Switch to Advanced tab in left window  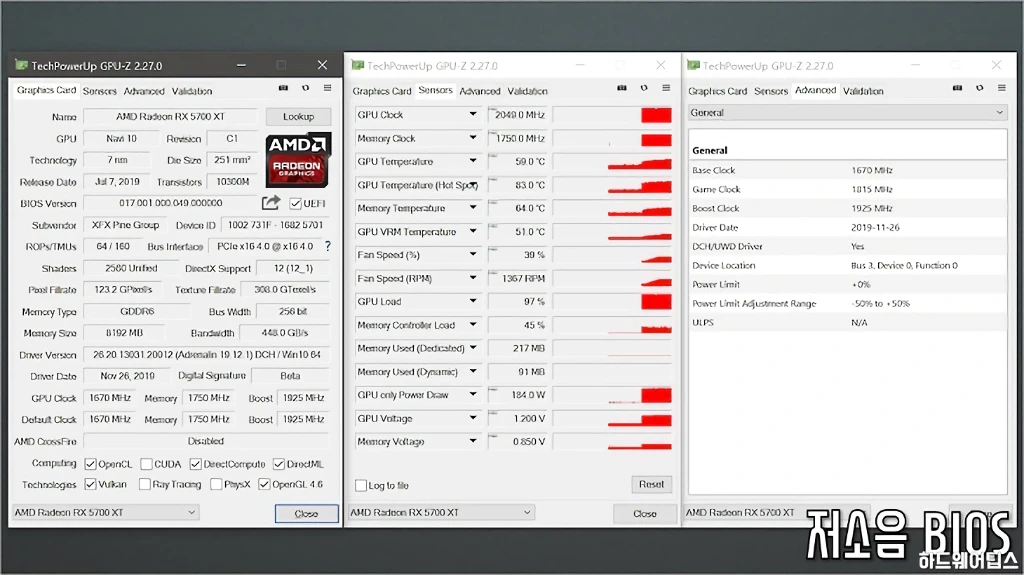pos(144,91)
